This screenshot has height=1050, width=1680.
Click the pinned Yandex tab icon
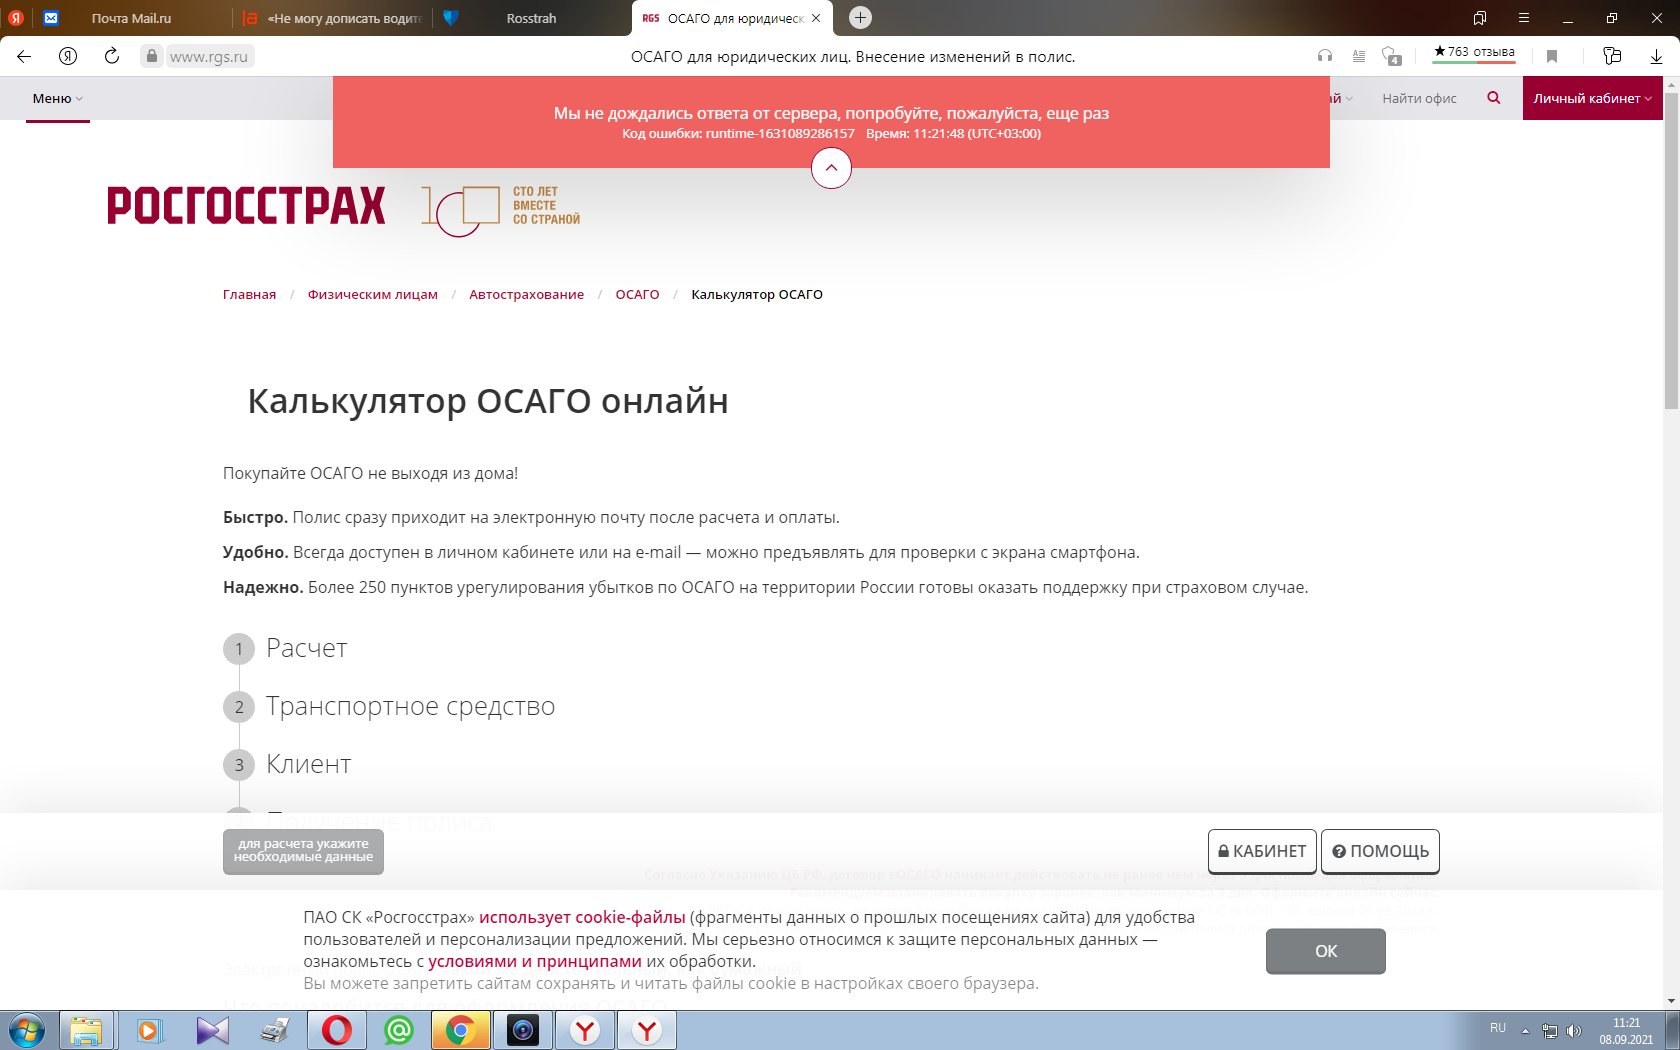pos(15,18)
